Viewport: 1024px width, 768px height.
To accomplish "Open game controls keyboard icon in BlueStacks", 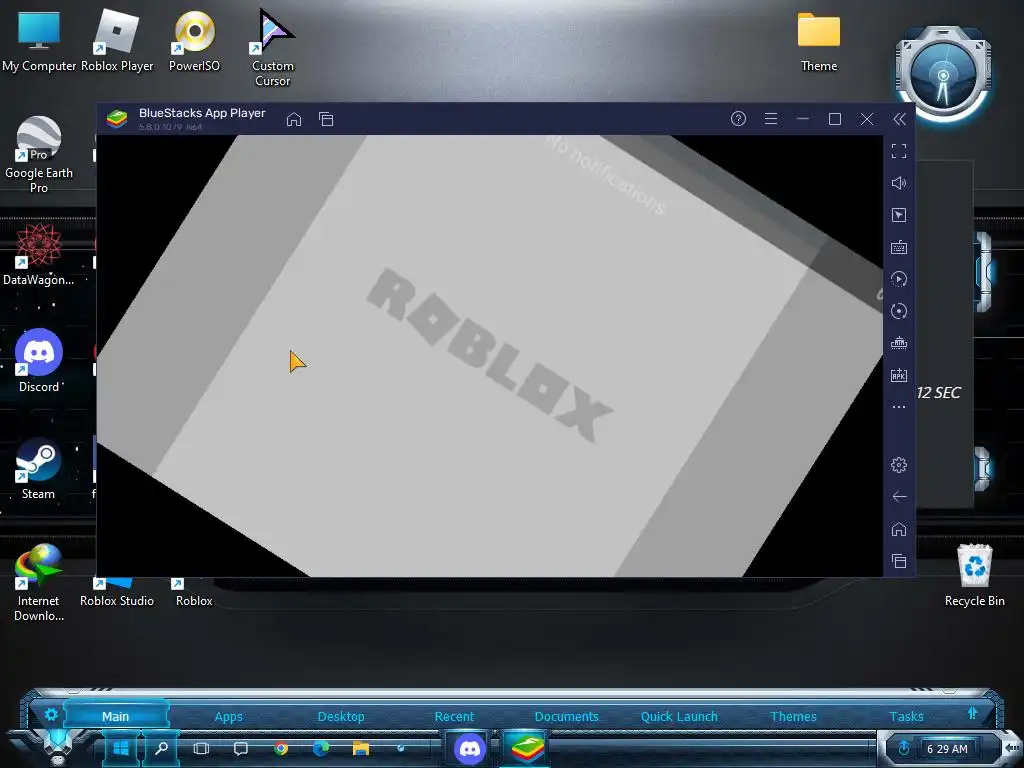I will (x=899, y=247).
